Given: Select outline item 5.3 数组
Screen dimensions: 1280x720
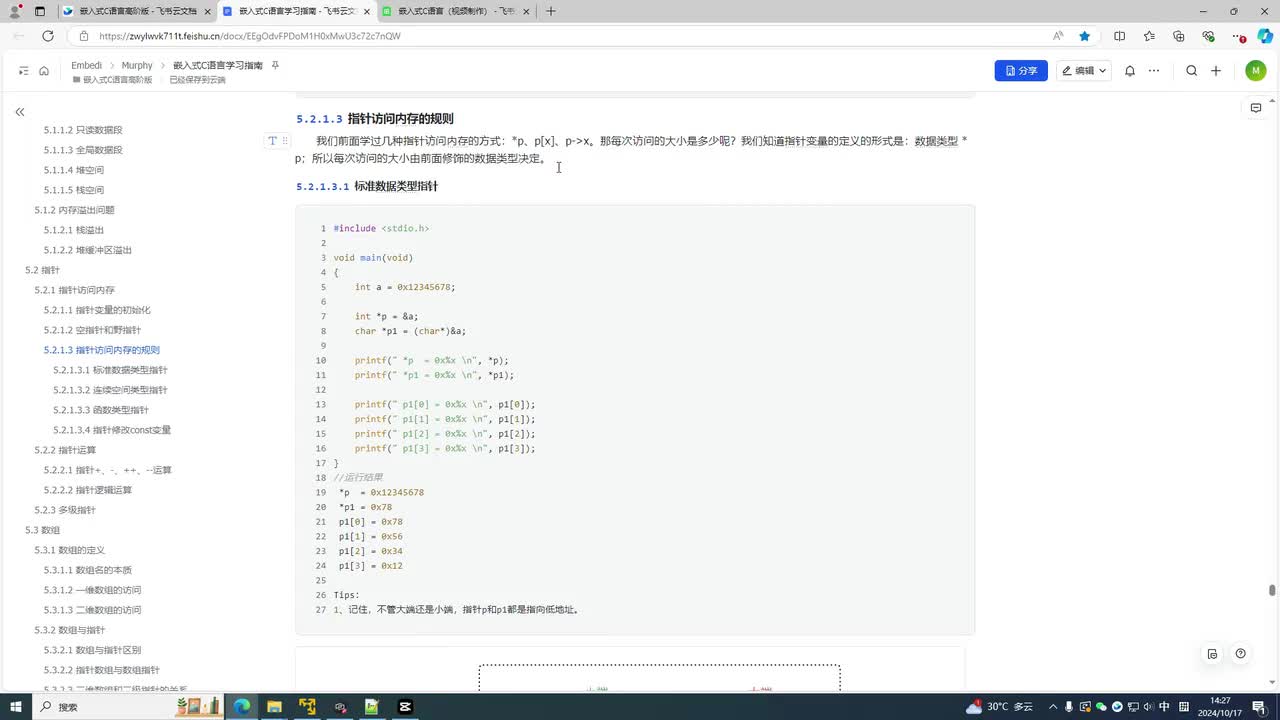Looking at the screenshot, I should pos(42,530).
